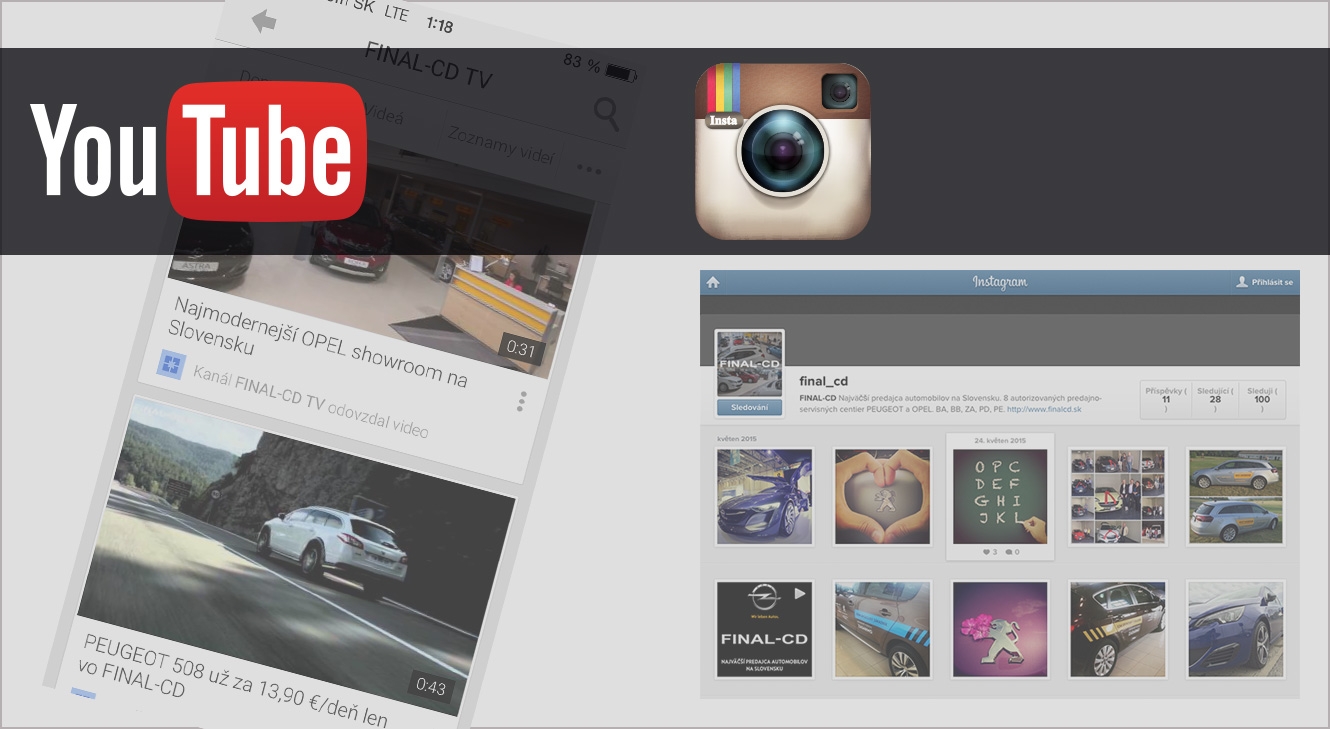This screenshot has width=1330, height=729.
Task: Open the vertical three-dot menu for the OPEL video
Action: click(521, 402)
